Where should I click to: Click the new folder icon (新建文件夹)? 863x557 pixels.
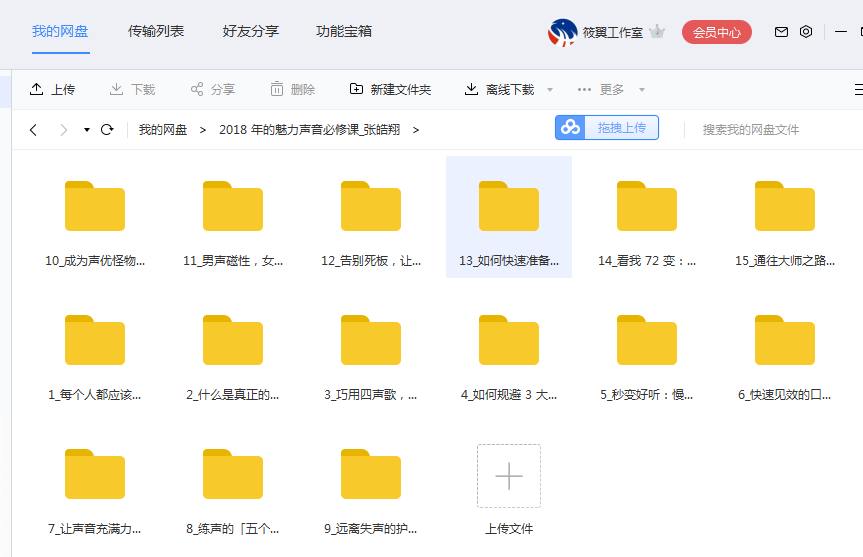[x=356, y=89]
